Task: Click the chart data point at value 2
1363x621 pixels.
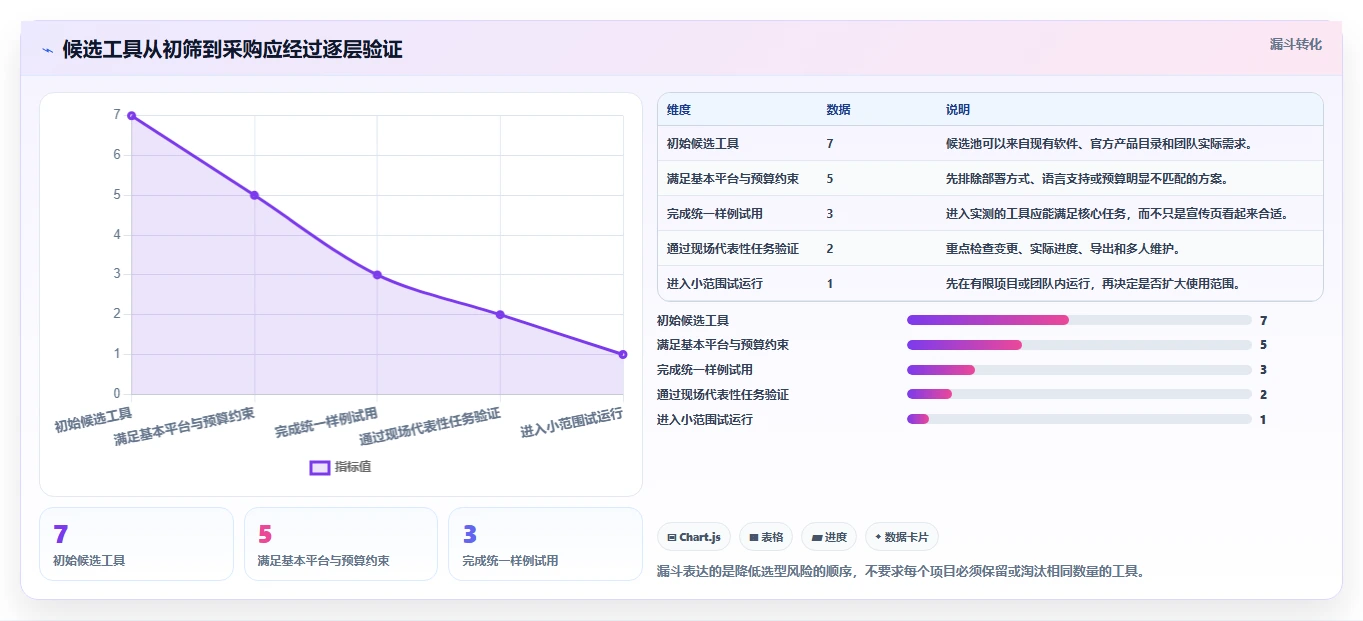Action: (x=500, y=315)
